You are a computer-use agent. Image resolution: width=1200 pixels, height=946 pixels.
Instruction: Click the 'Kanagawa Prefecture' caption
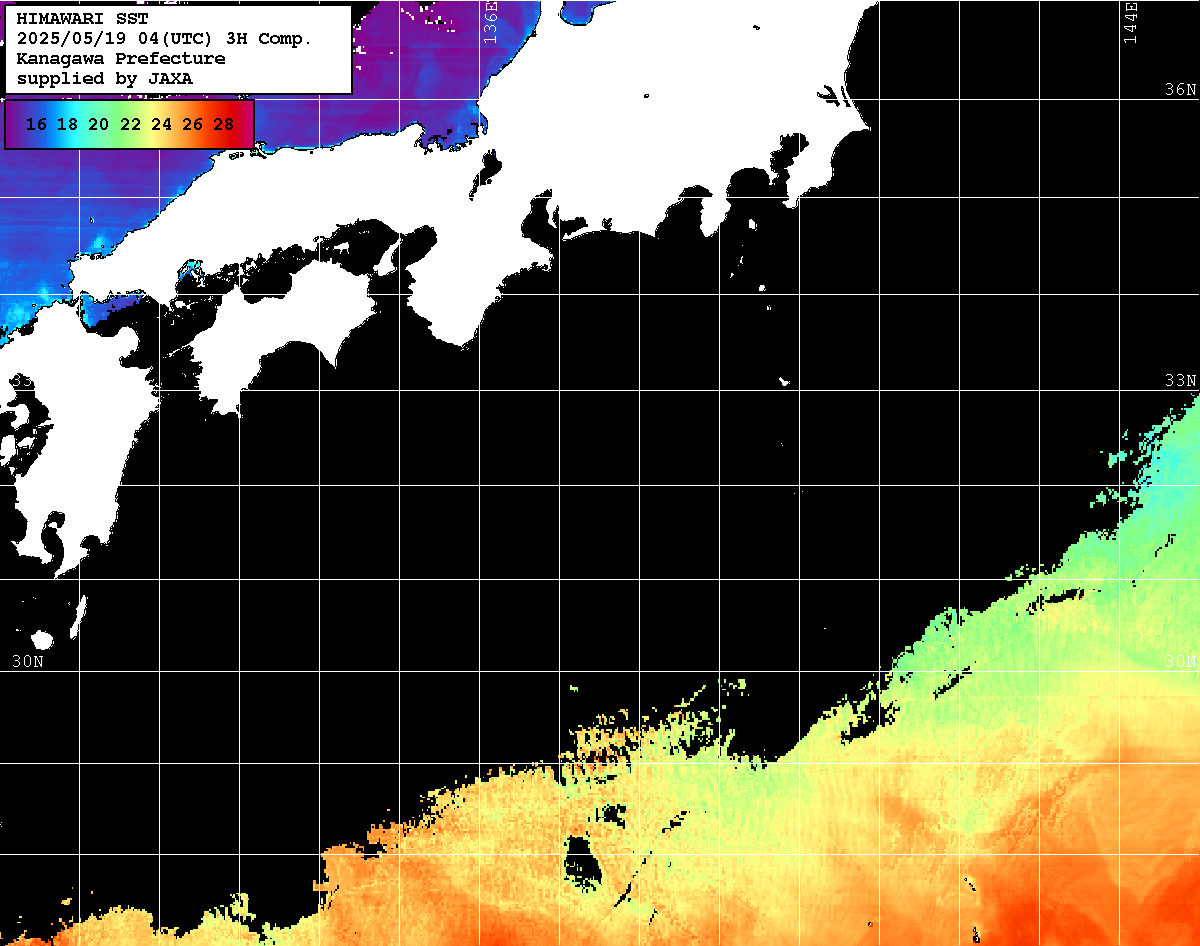121,59
